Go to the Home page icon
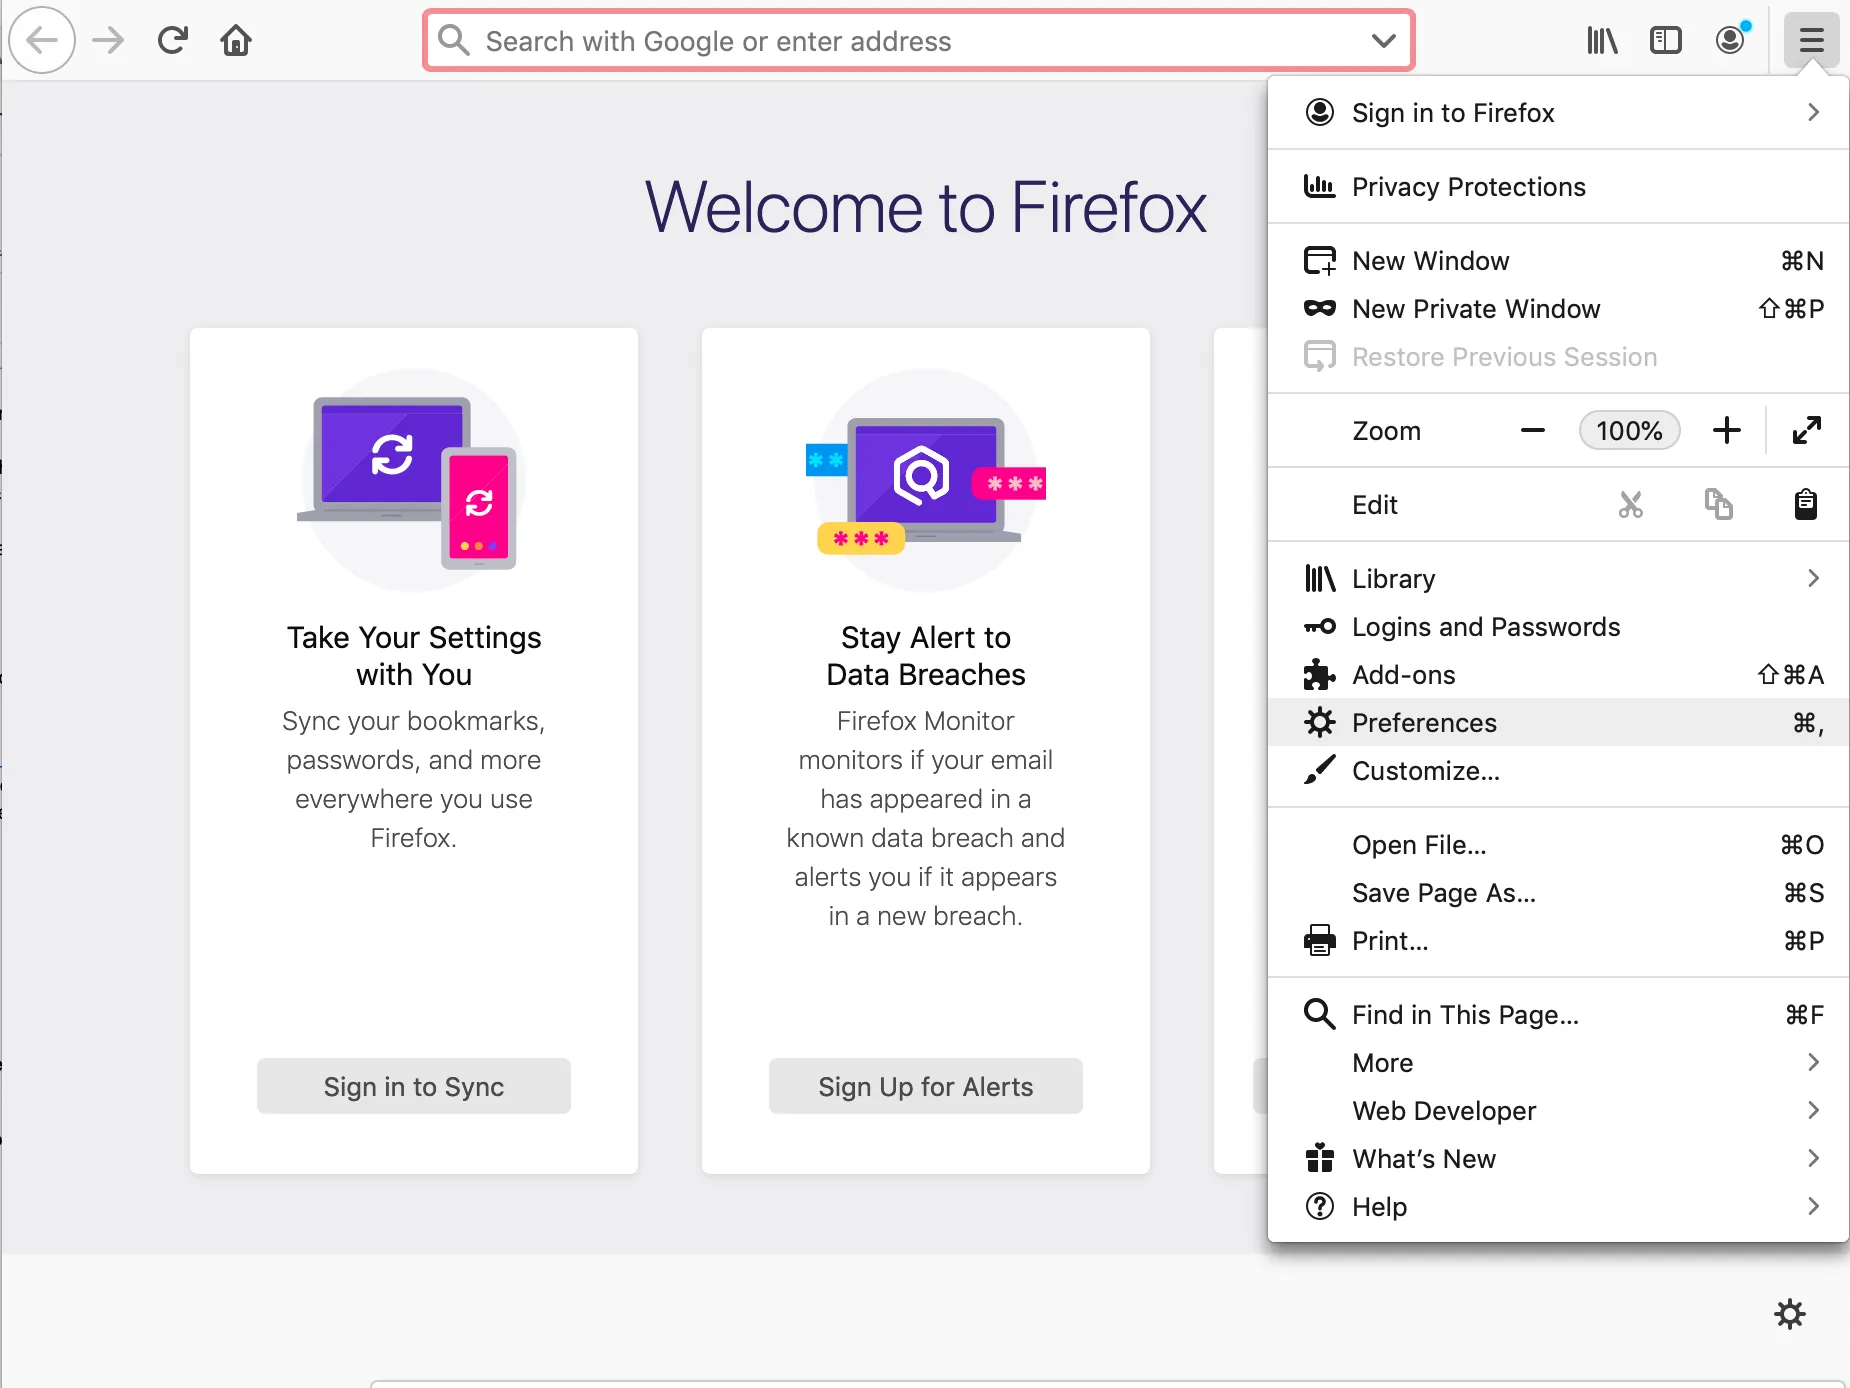 coord(236,40)
